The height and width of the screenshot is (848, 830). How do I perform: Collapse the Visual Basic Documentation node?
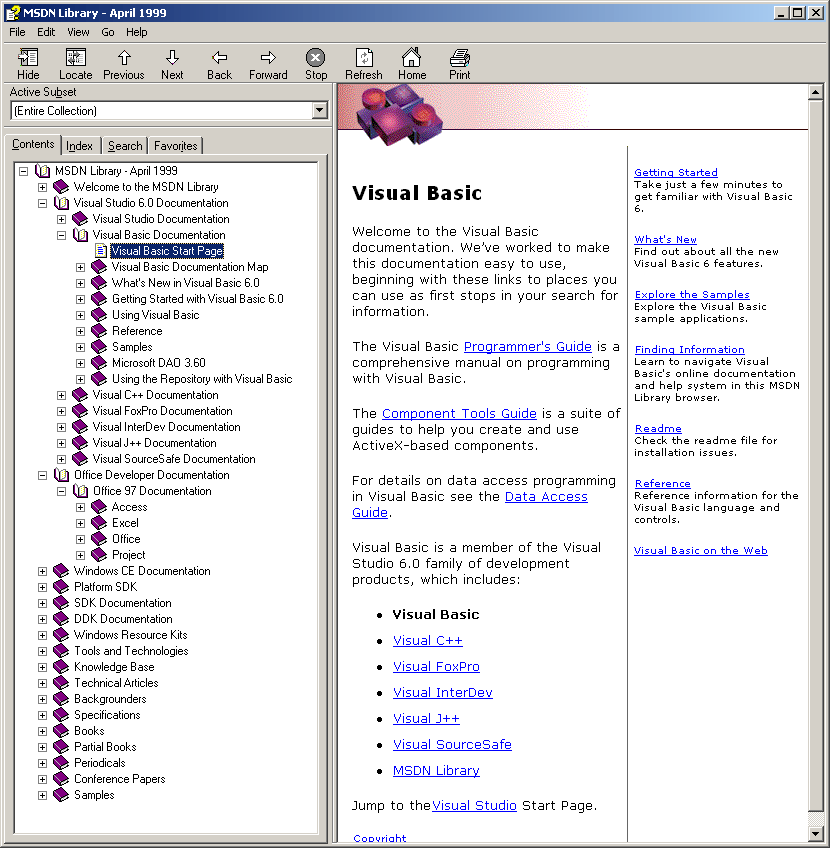62,235
